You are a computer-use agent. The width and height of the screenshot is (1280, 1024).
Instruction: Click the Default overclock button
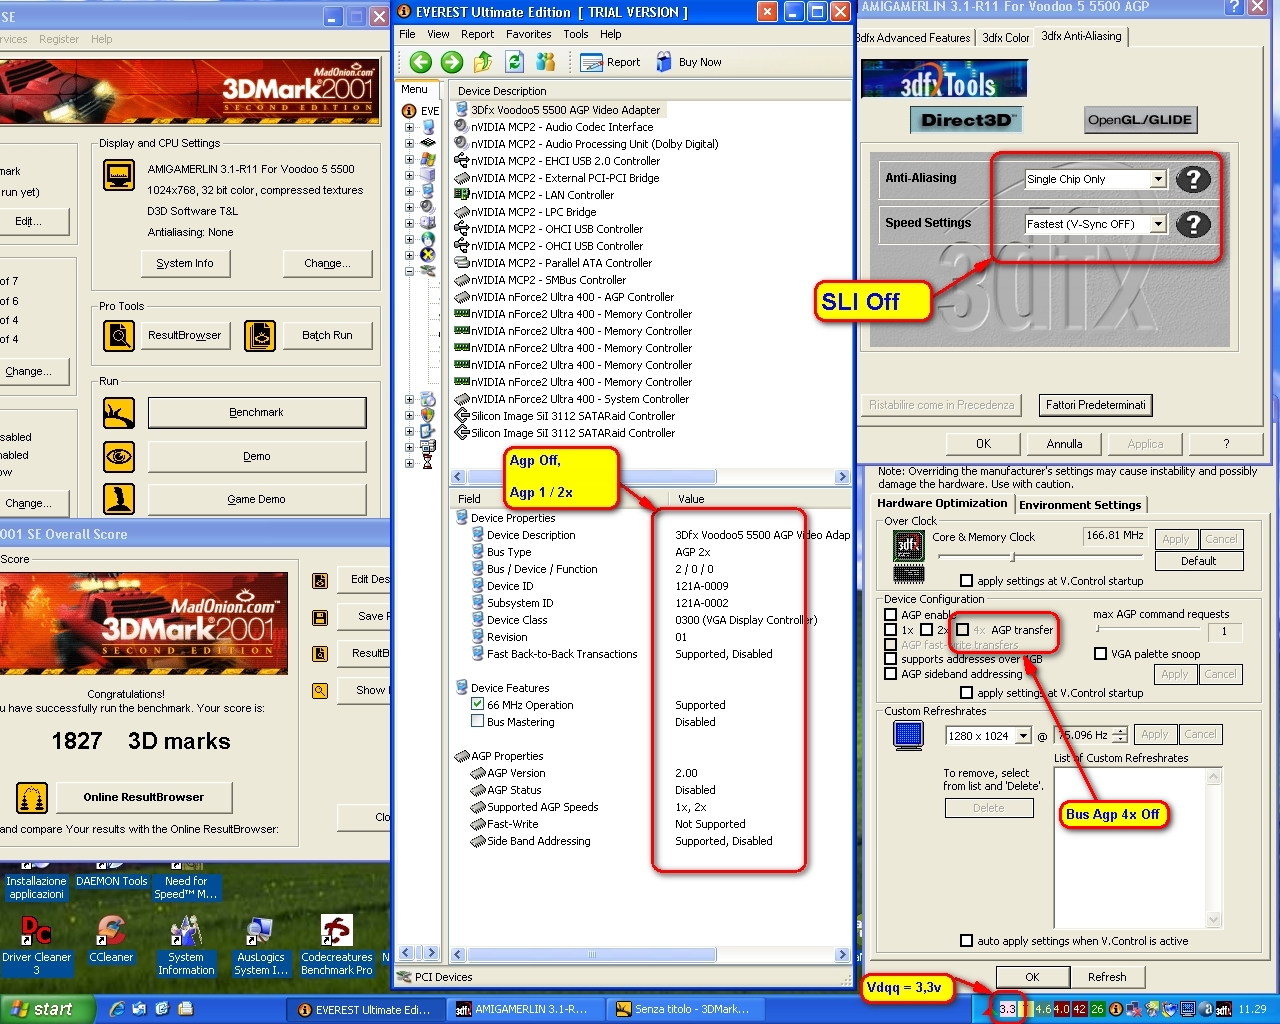(x=1198, y=561)
